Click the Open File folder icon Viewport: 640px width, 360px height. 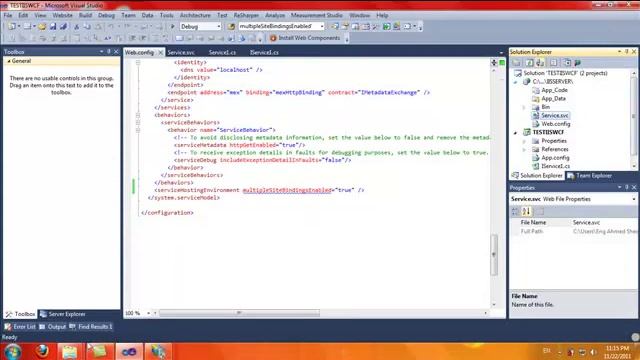tap(42, 27)
